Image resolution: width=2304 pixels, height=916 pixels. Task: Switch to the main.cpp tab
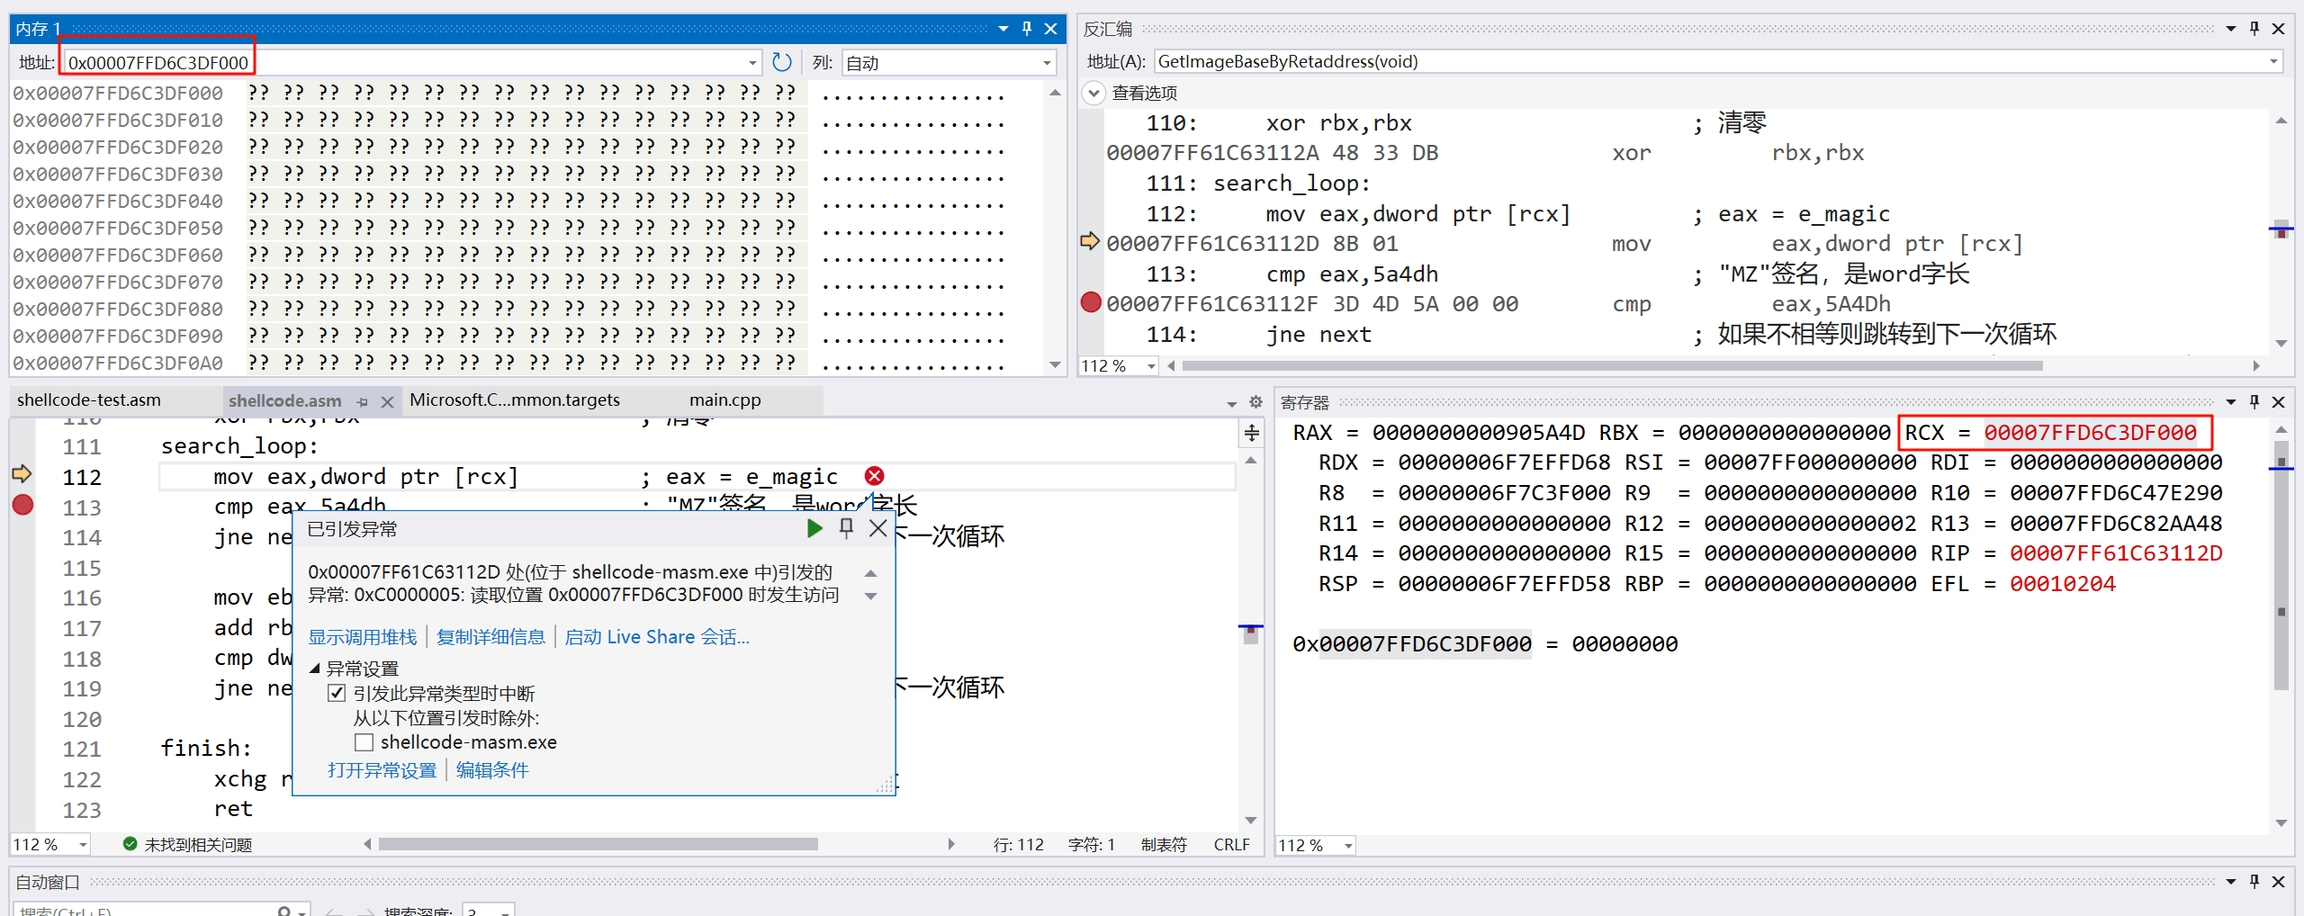point(725,400)
